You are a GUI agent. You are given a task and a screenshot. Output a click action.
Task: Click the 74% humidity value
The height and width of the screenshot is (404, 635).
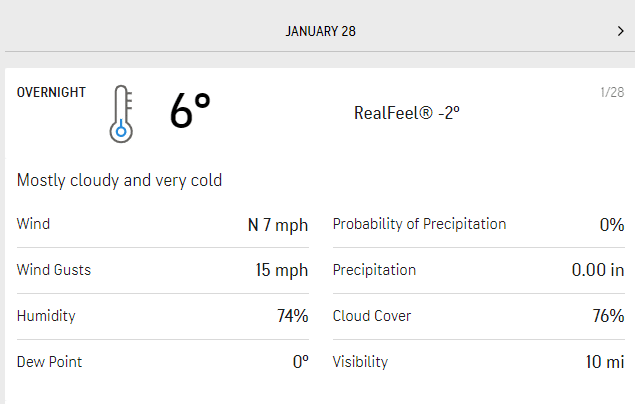click(292, 316)
